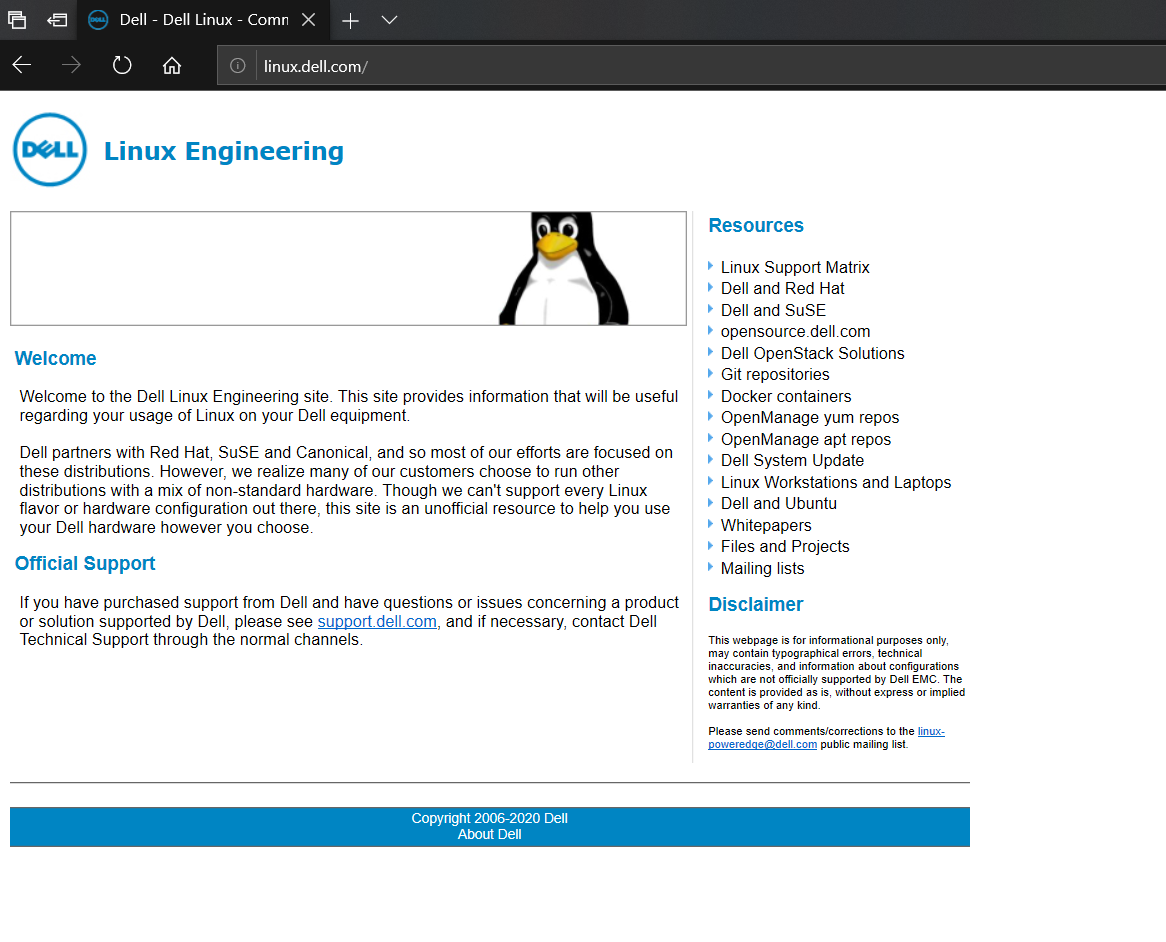Click the Disclaimer heading
The height and width of the screenshot is (942, 1166).
(756, 604)
